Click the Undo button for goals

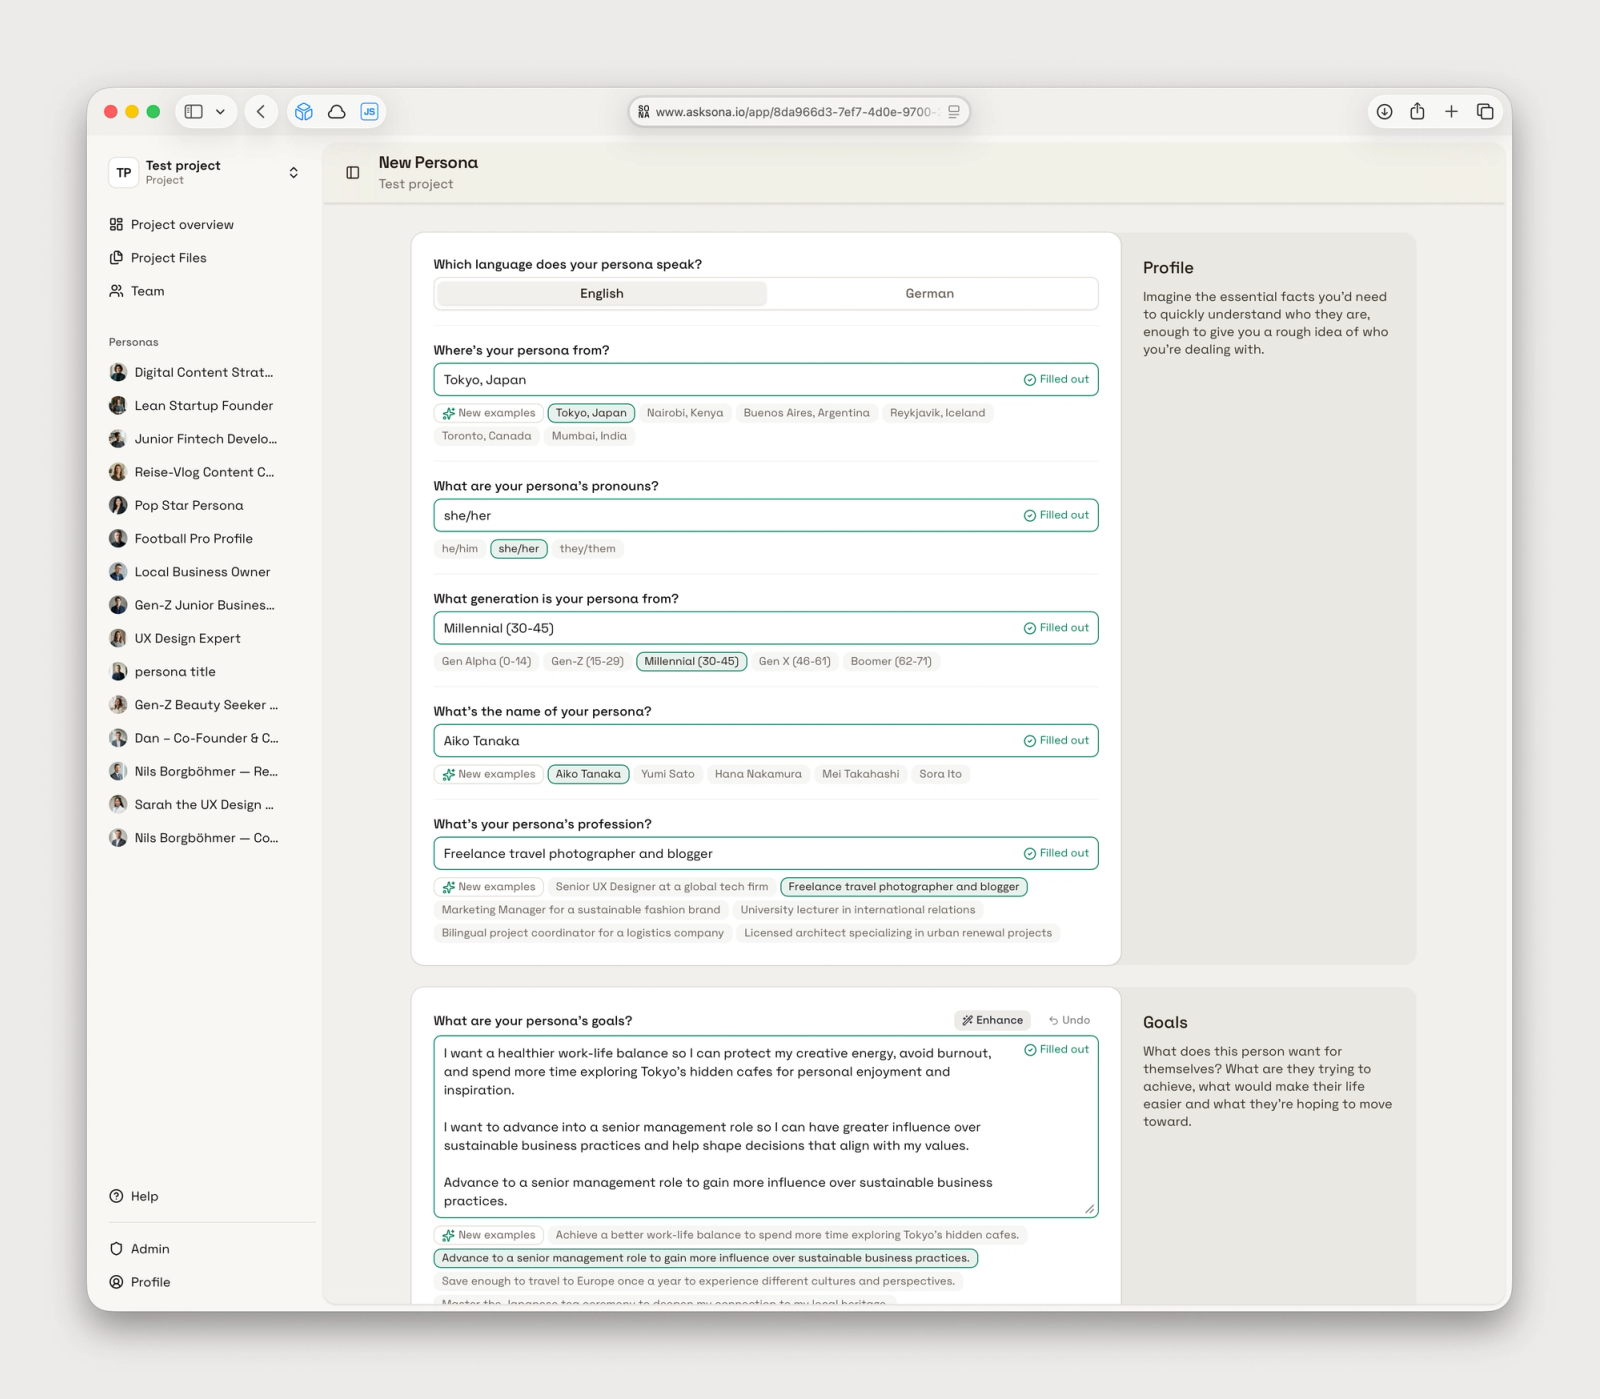click(x=1069, y=1020)
